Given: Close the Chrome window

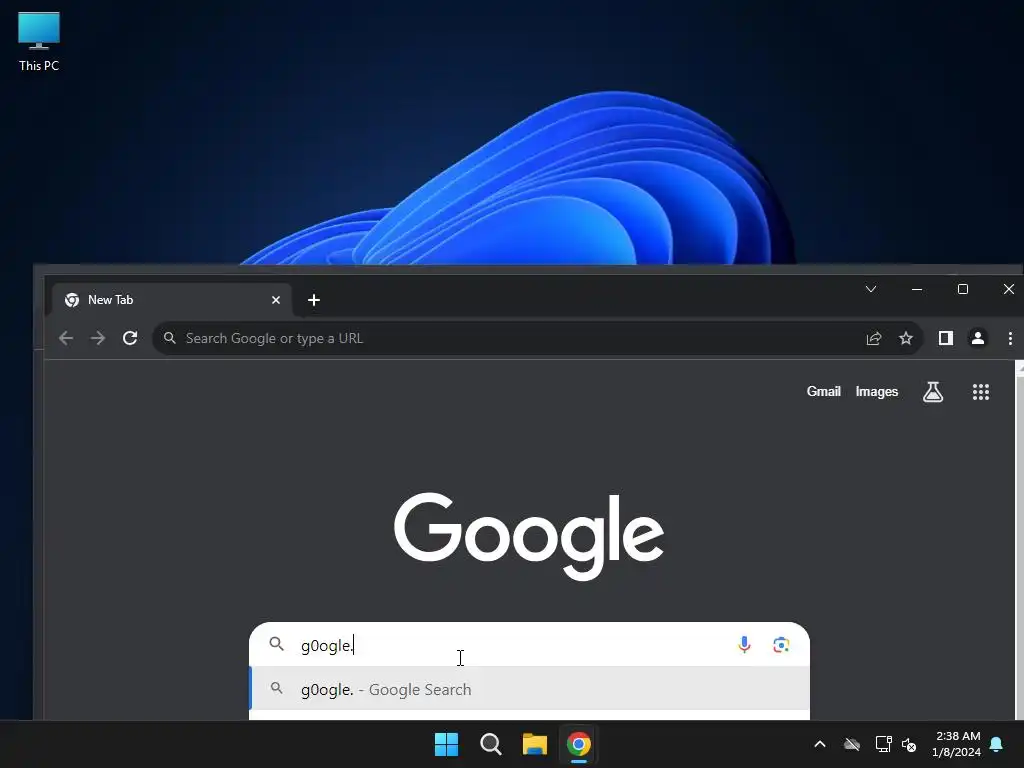Looking at the screenshot, I should pyautogui.click(x=1008, y=289).
